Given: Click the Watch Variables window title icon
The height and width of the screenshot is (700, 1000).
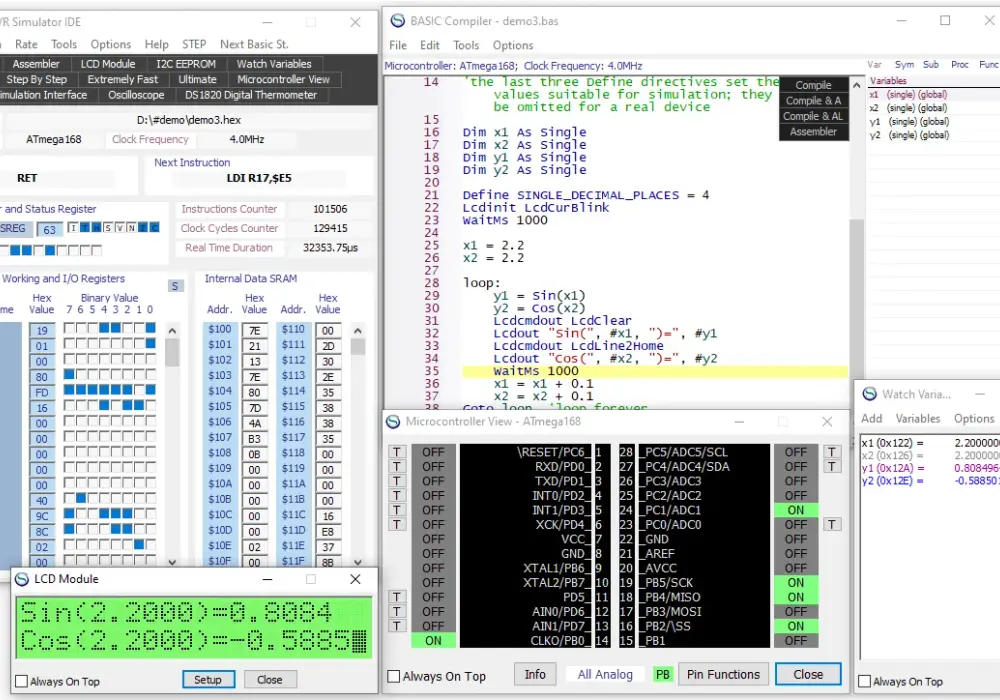Looking at the screenshot, I should (x=869, y=394).
